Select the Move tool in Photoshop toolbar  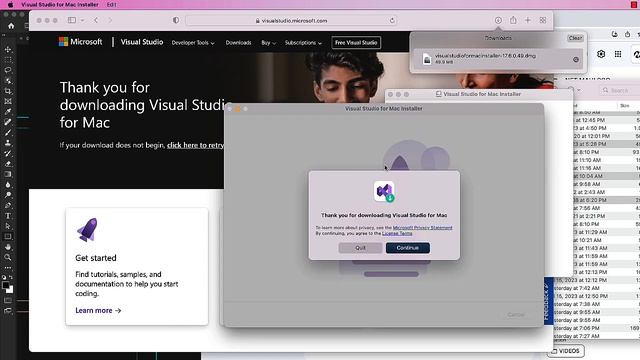click(x=8, y=49)
